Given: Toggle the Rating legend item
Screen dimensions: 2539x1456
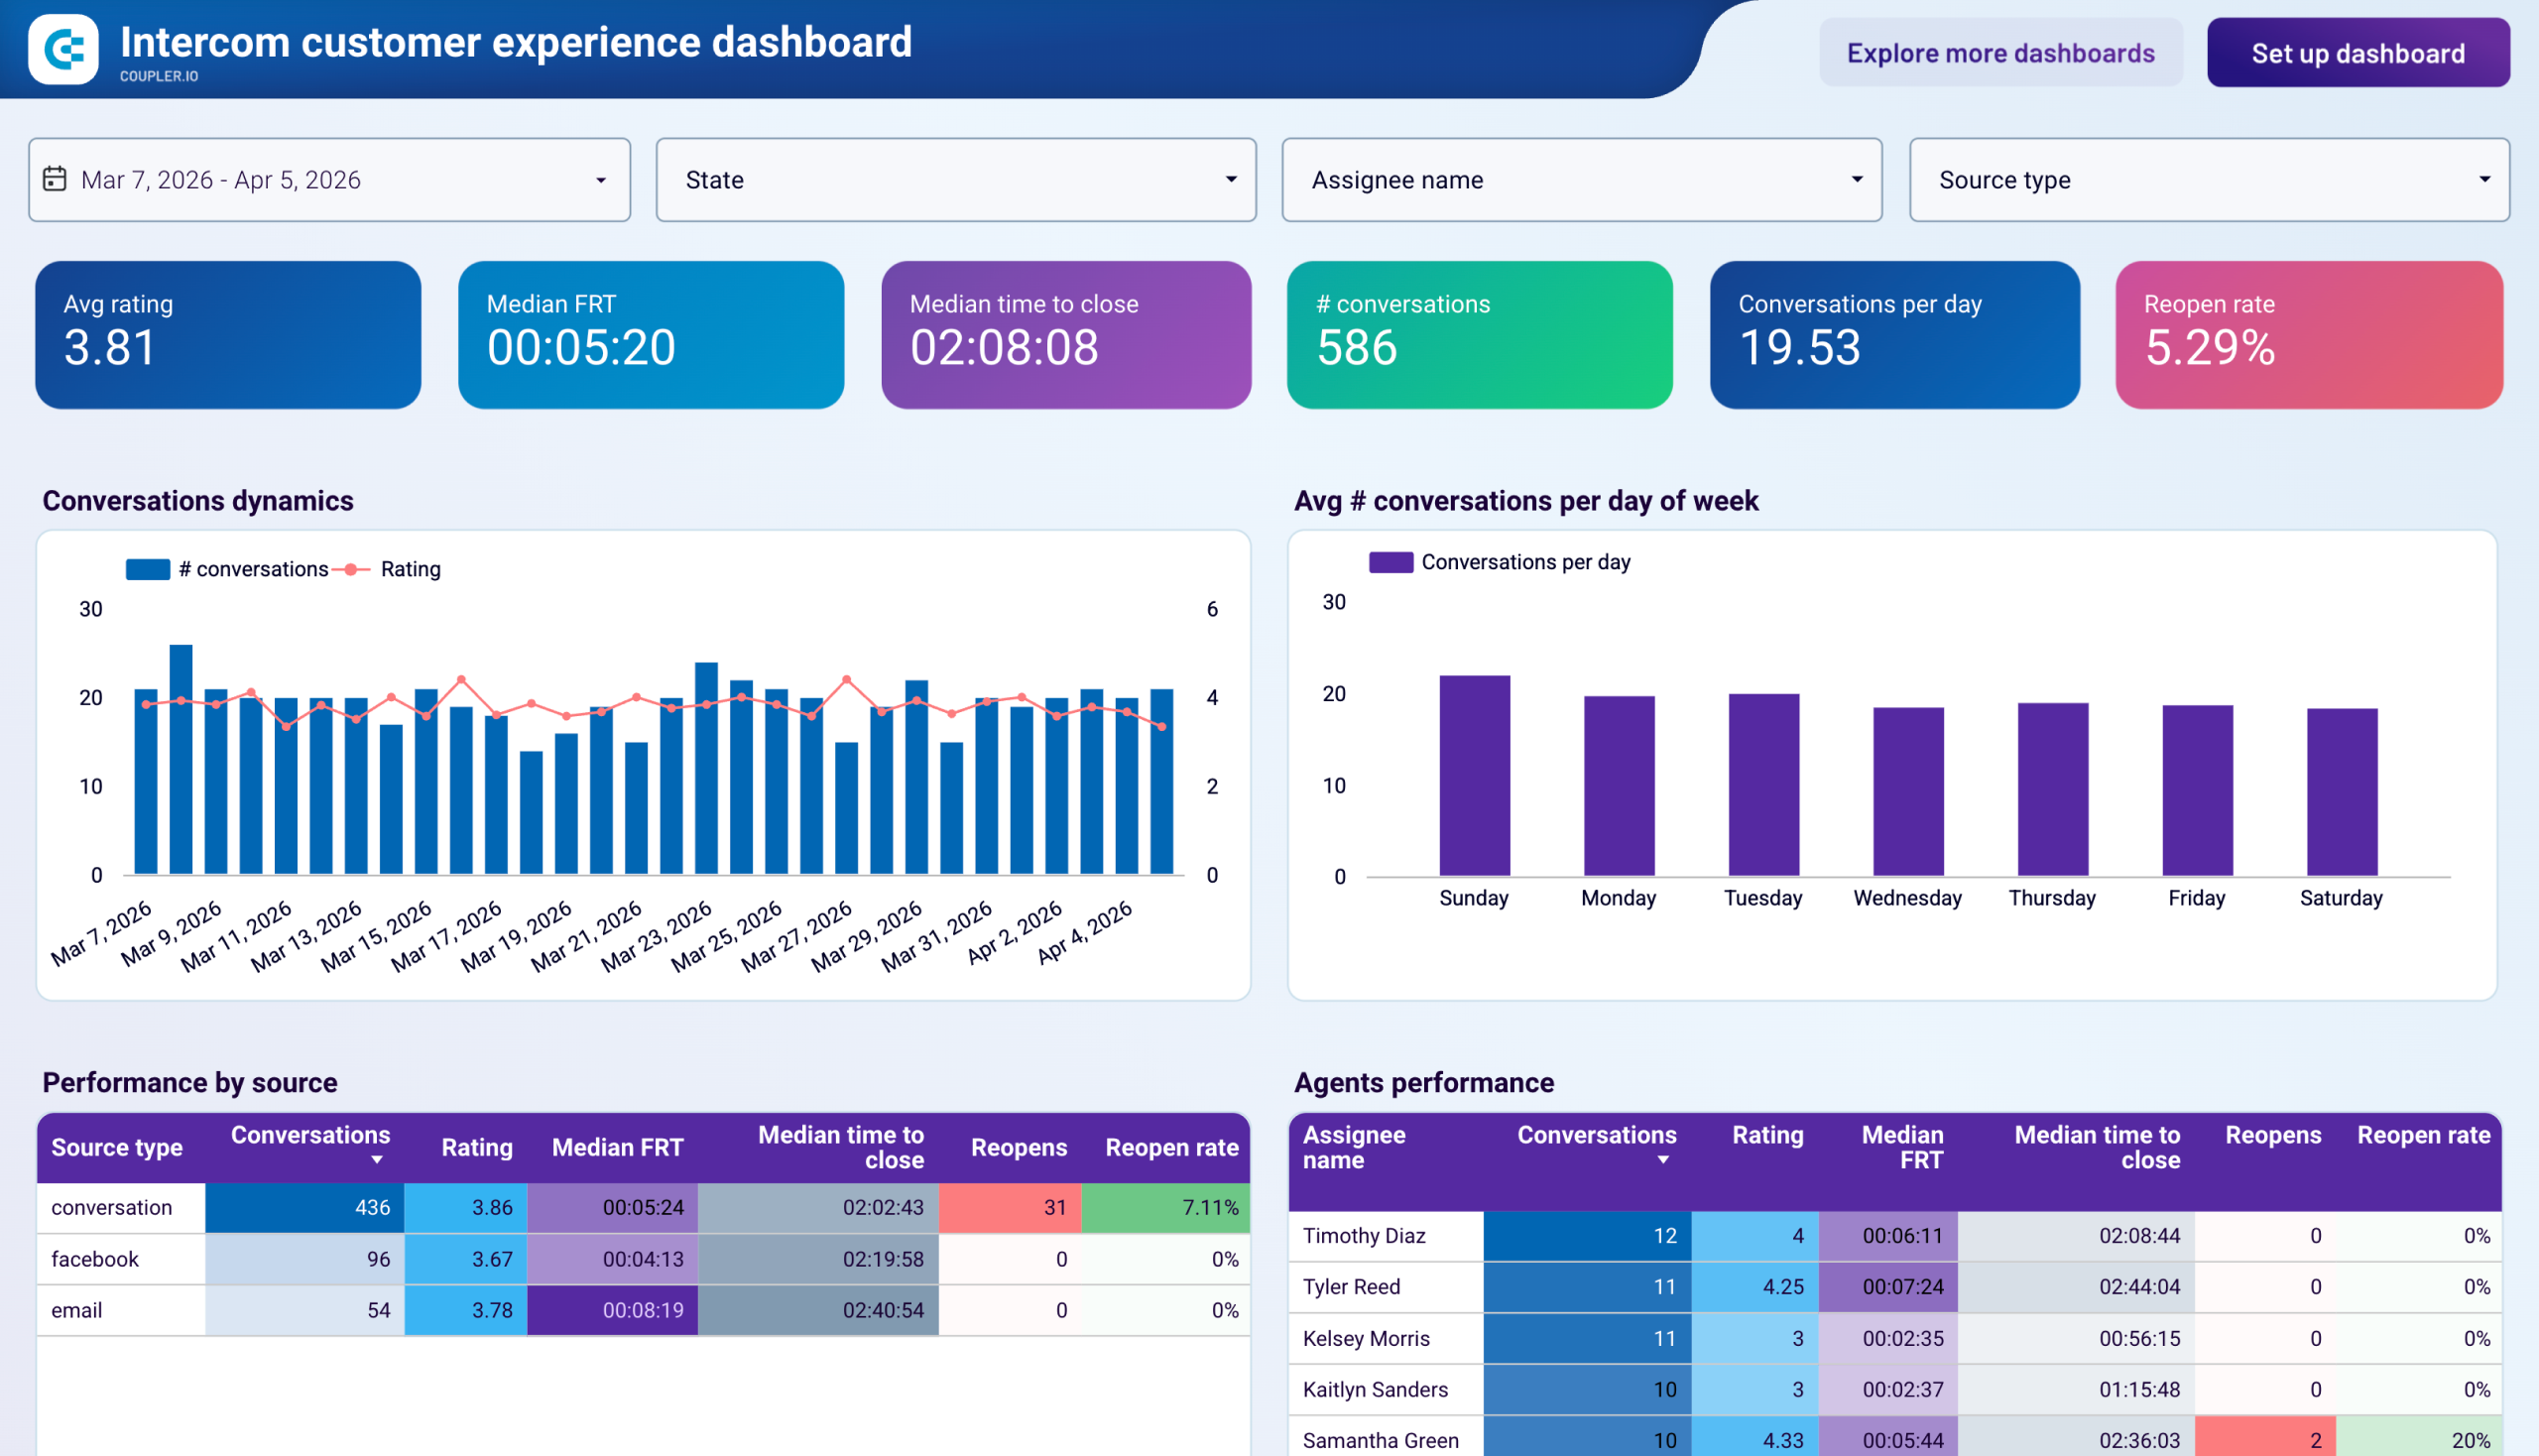Looking at the screenshot, I should 410,568.
